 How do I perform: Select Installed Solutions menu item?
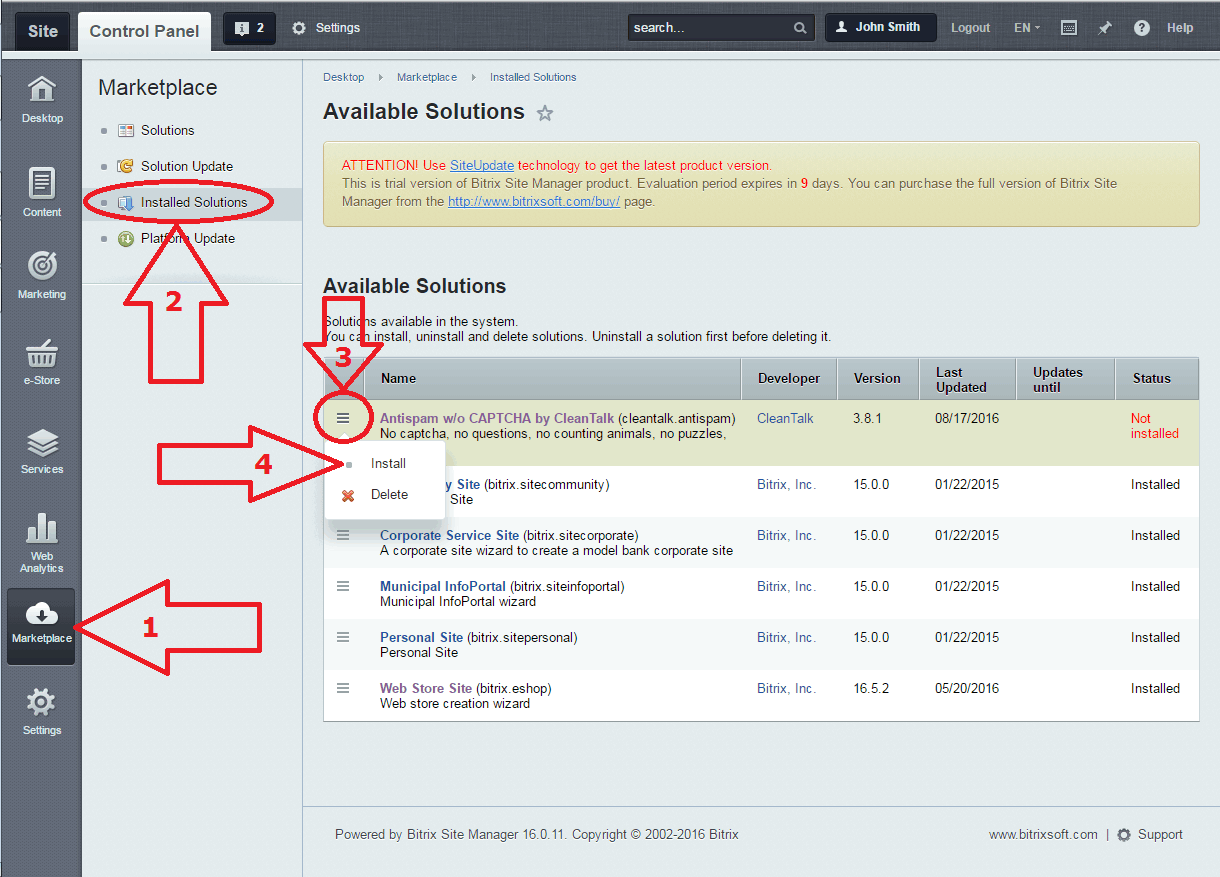click(x=194, y=202)
